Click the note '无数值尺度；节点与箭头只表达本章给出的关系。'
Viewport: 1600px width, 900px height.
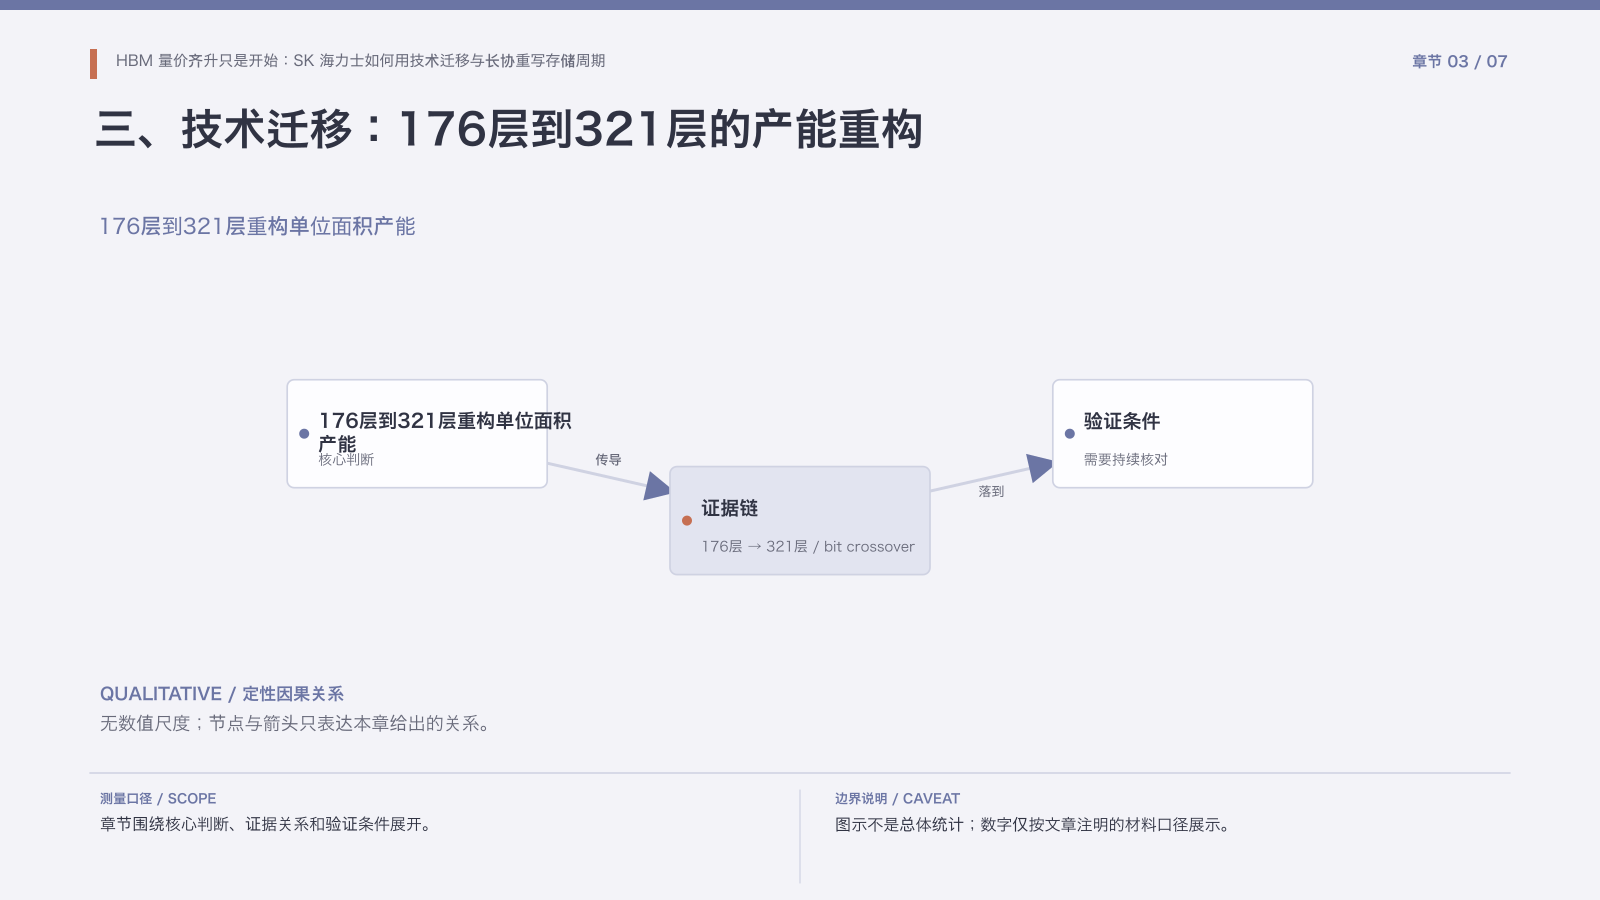pos(298,723)
